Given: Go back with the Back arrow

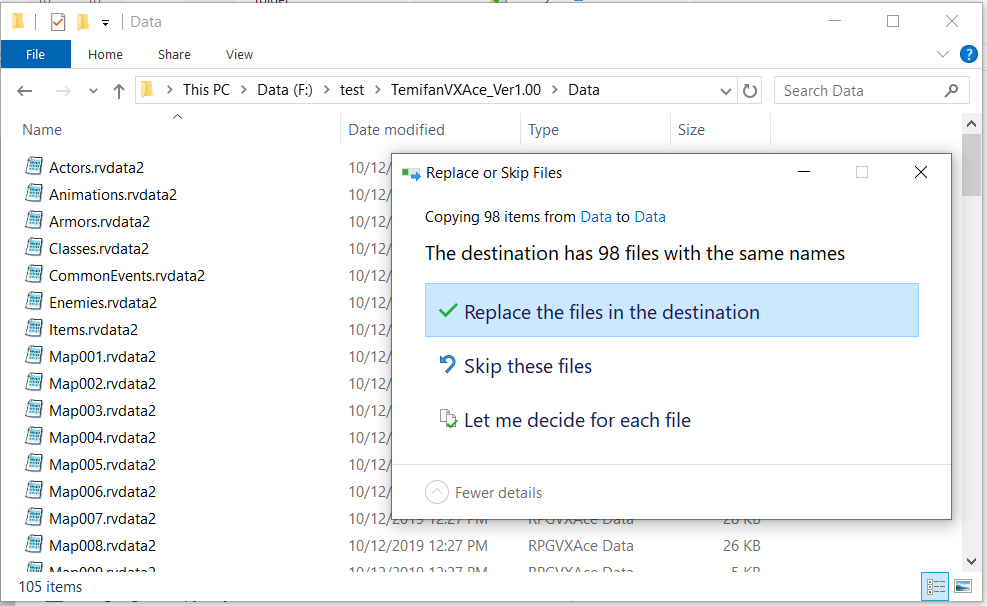Looking at the screenshot, I should coord(25,91).
